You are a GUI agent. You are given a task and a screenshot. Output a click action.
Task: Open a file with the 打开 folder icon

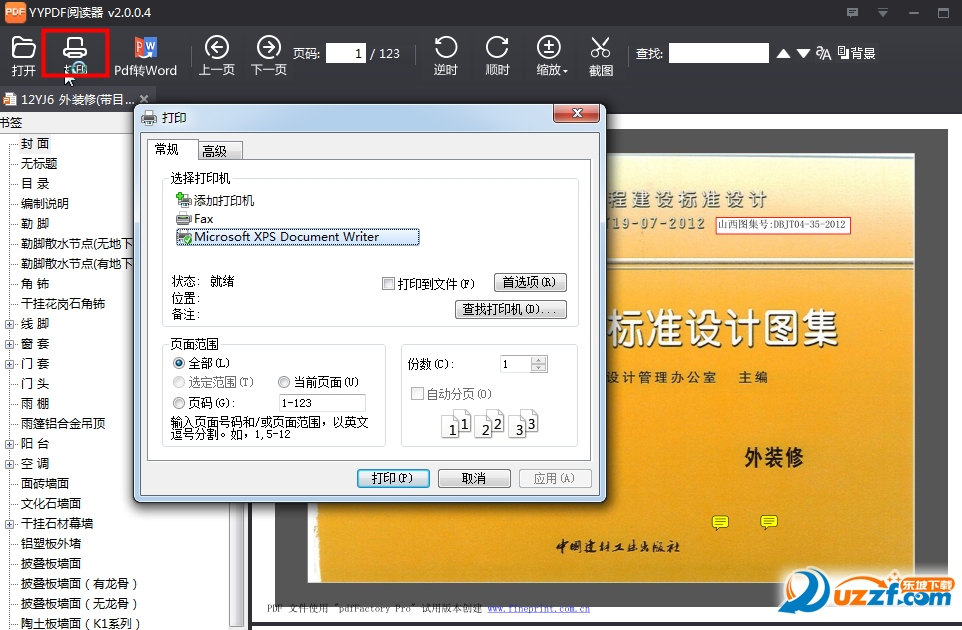[23, 56]
